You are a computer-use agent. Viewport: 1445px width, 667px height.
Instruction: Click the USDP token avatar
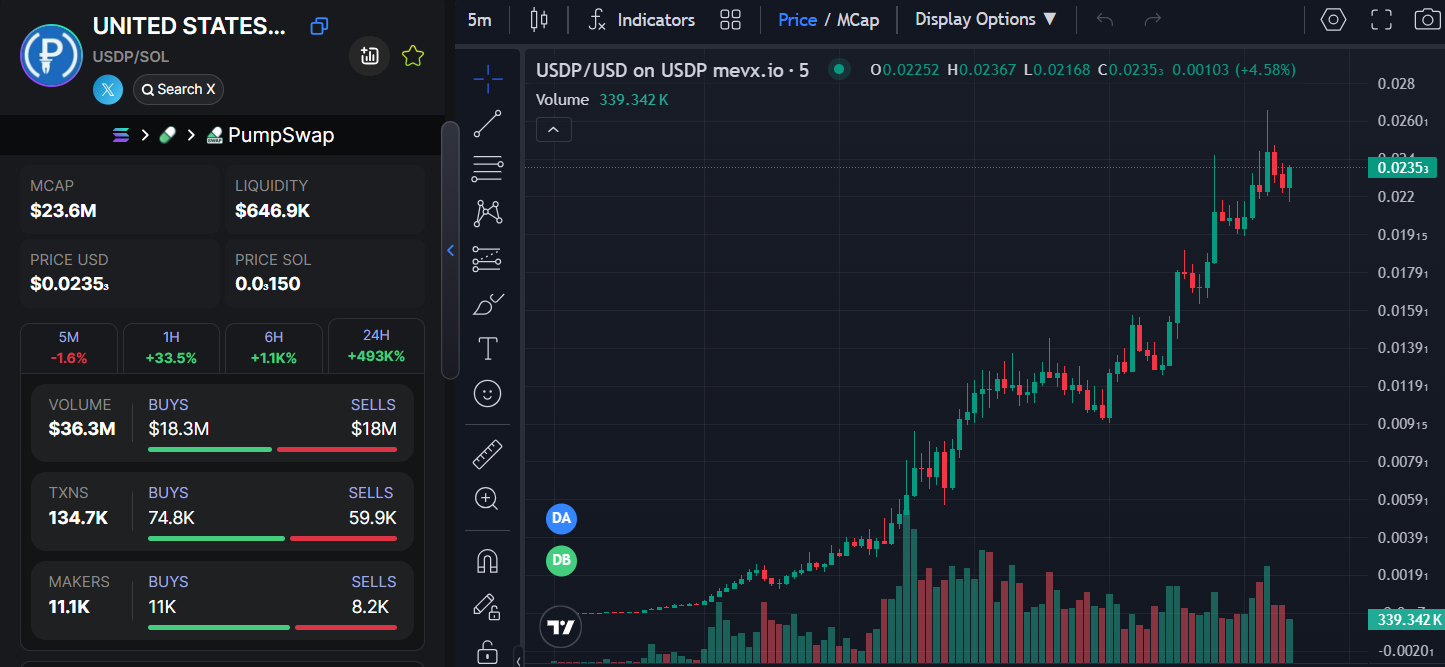(x=51, y=55)
